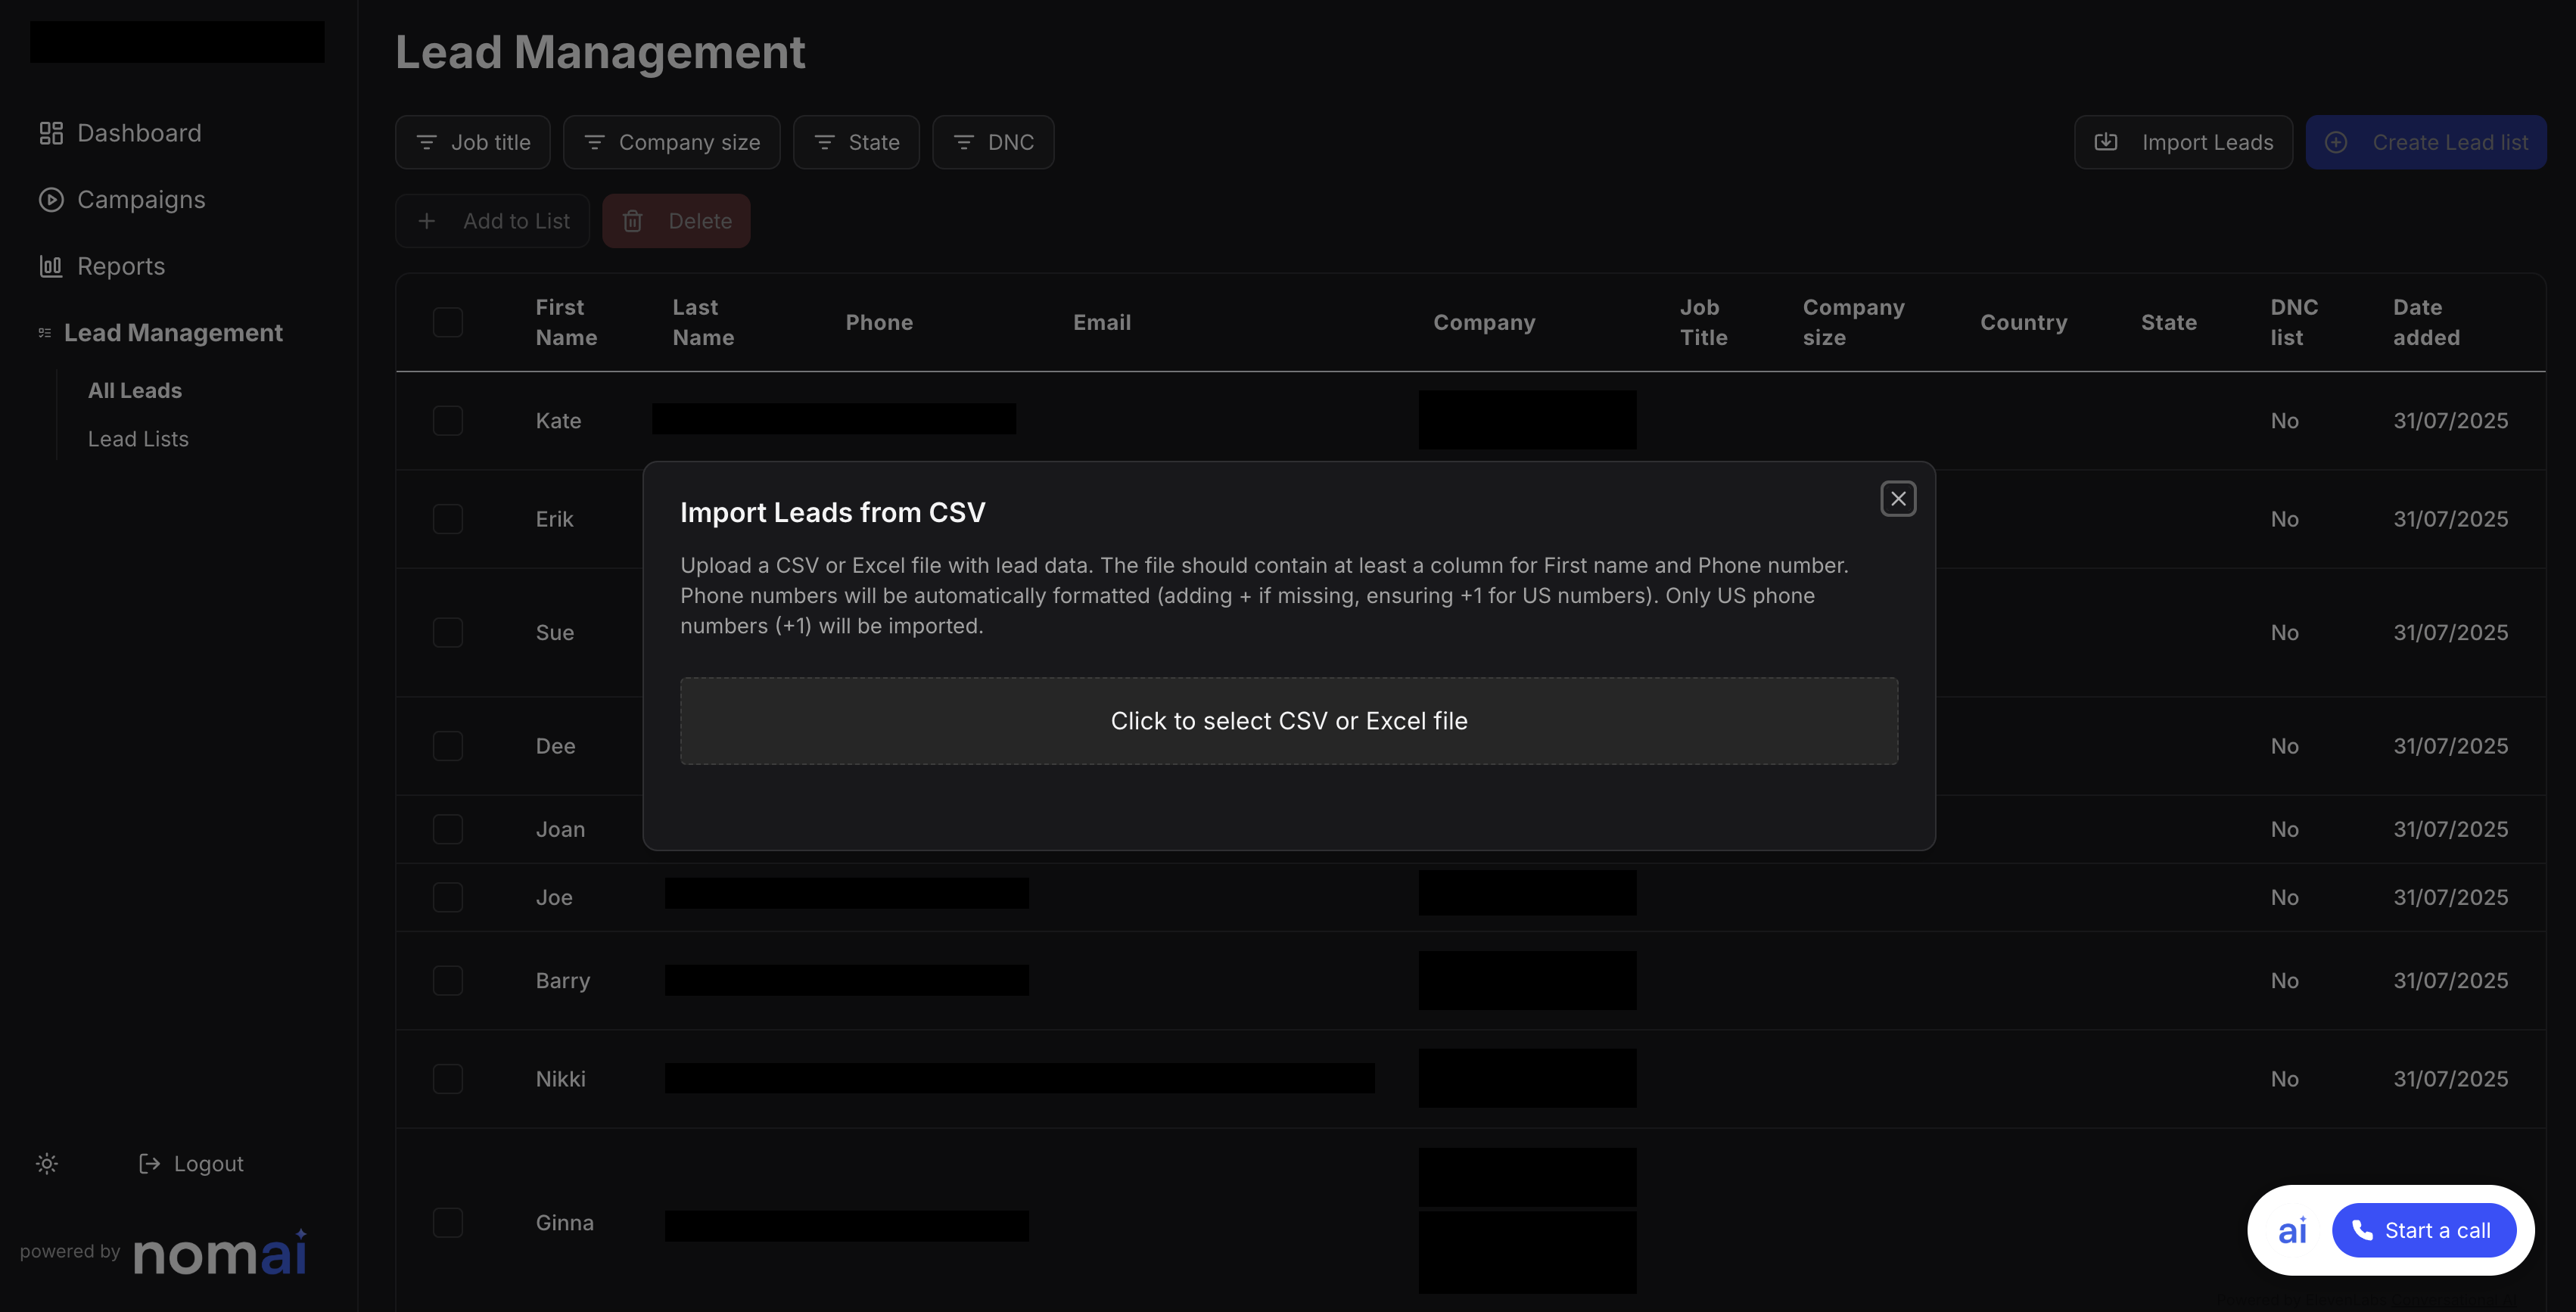Click the trash icon on Delete
The height and width of the screenshot is (1312, 2576).
click(633, 221)
